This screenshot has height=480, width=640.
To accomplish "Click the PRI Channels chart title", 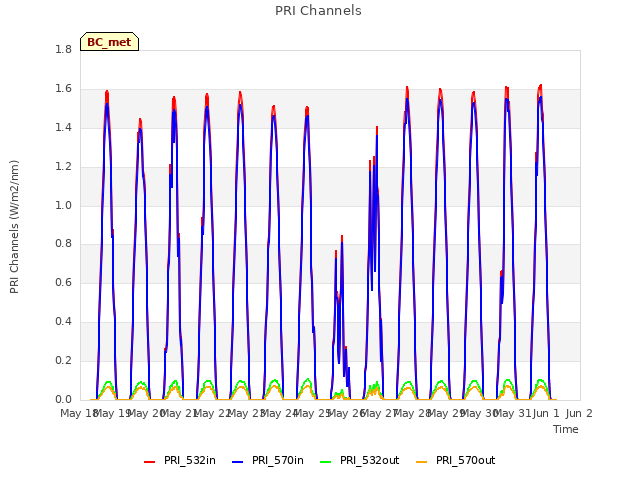I will [x=318, y=11].
